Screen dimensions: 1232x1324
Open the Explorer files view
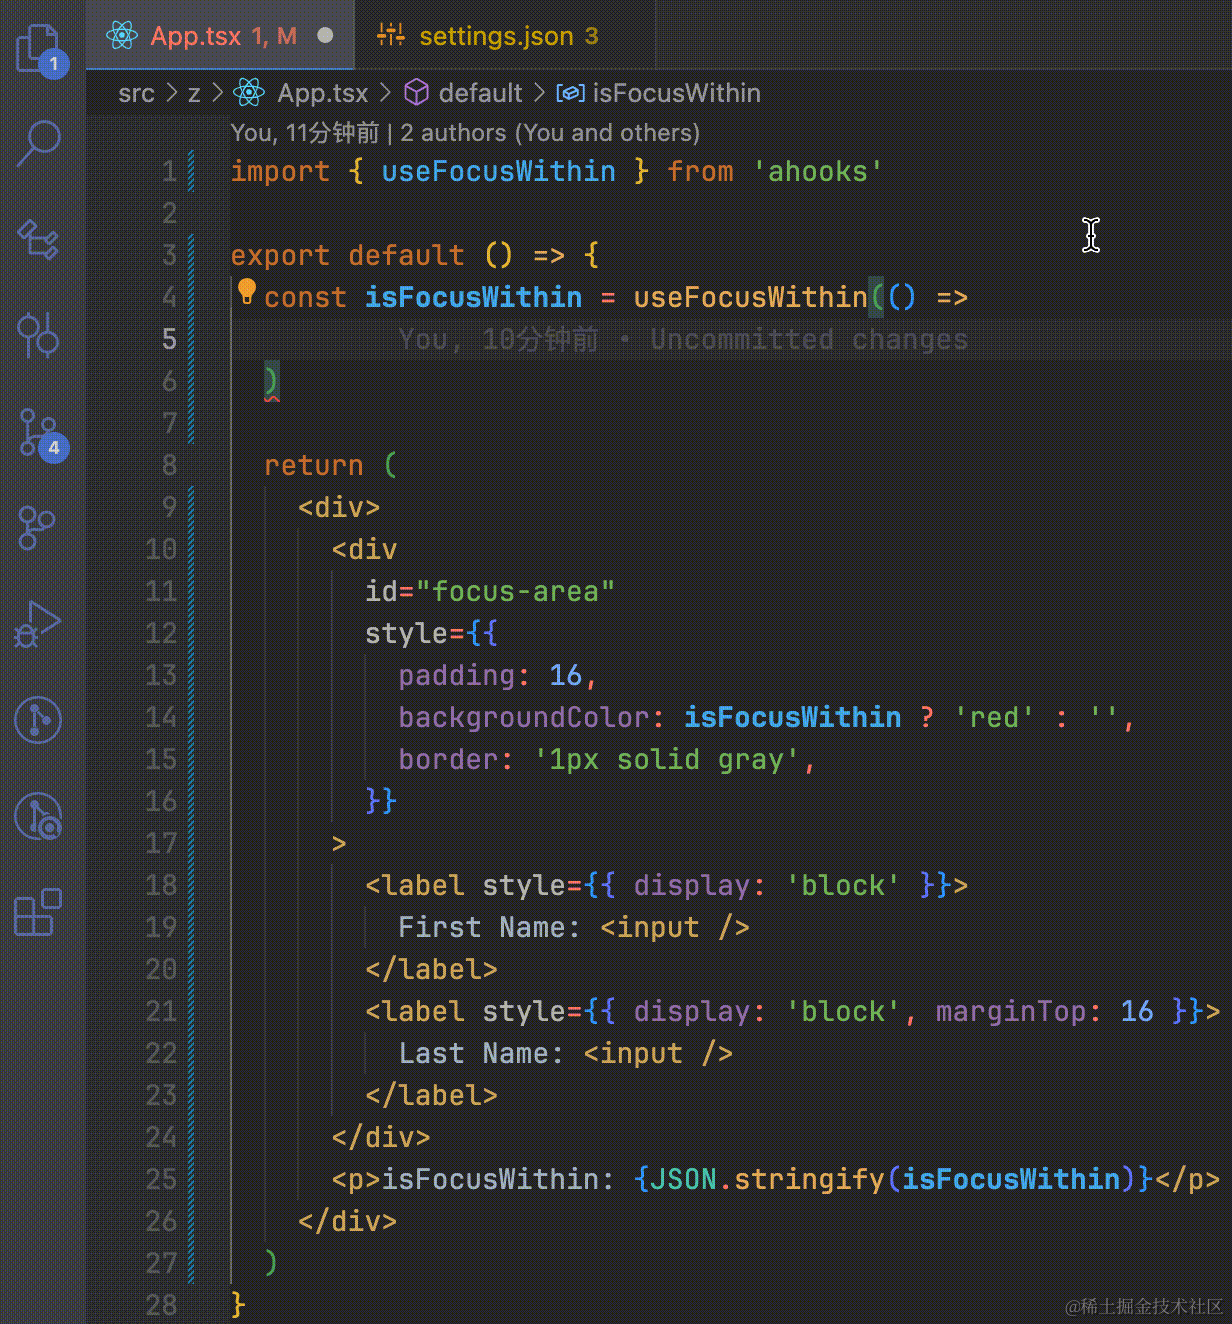point(40,49)
